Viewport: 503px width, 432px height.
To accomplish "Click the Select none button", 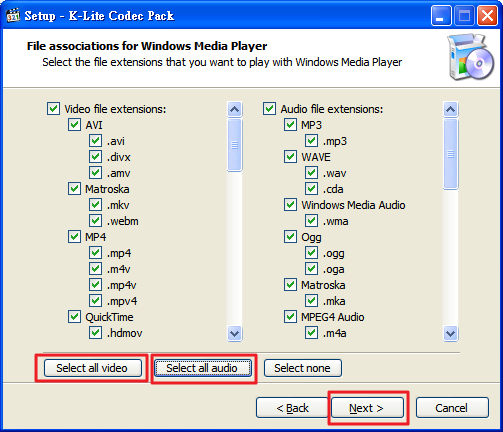I will [x=303, y=368].
